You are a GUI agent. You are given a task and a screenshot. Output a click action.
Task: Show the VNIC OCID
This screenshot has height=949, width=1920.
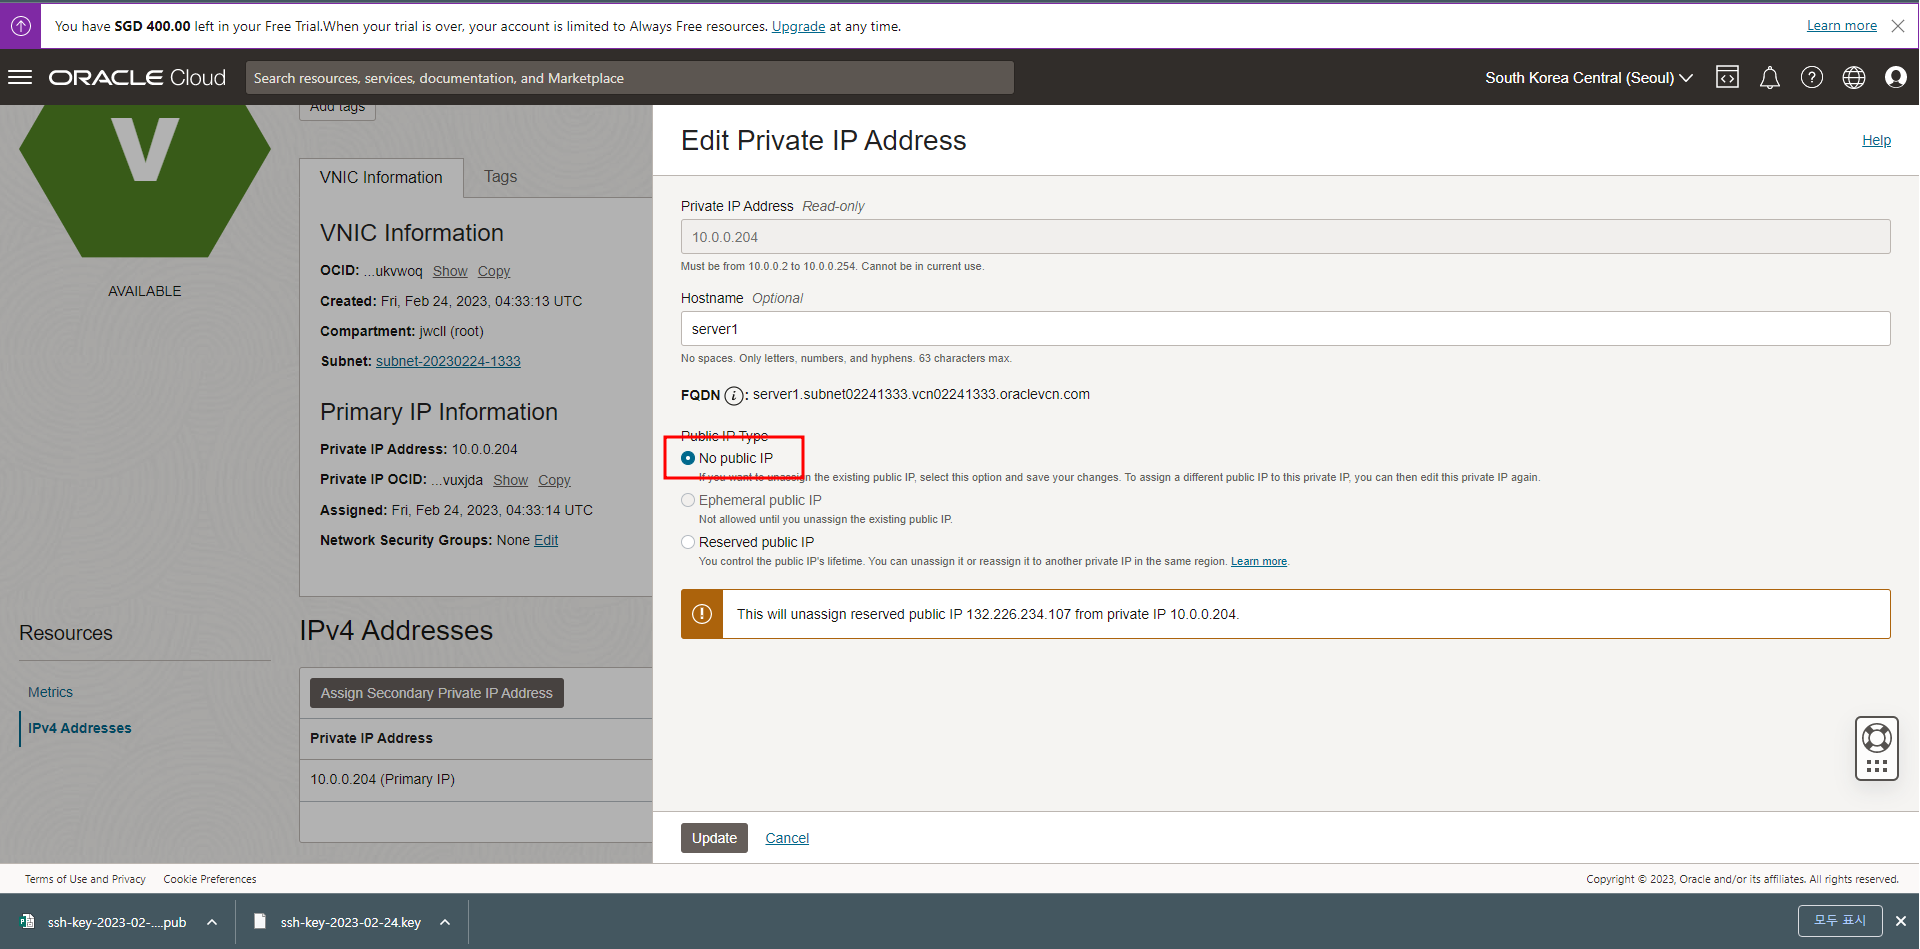[x=450, y=271]
